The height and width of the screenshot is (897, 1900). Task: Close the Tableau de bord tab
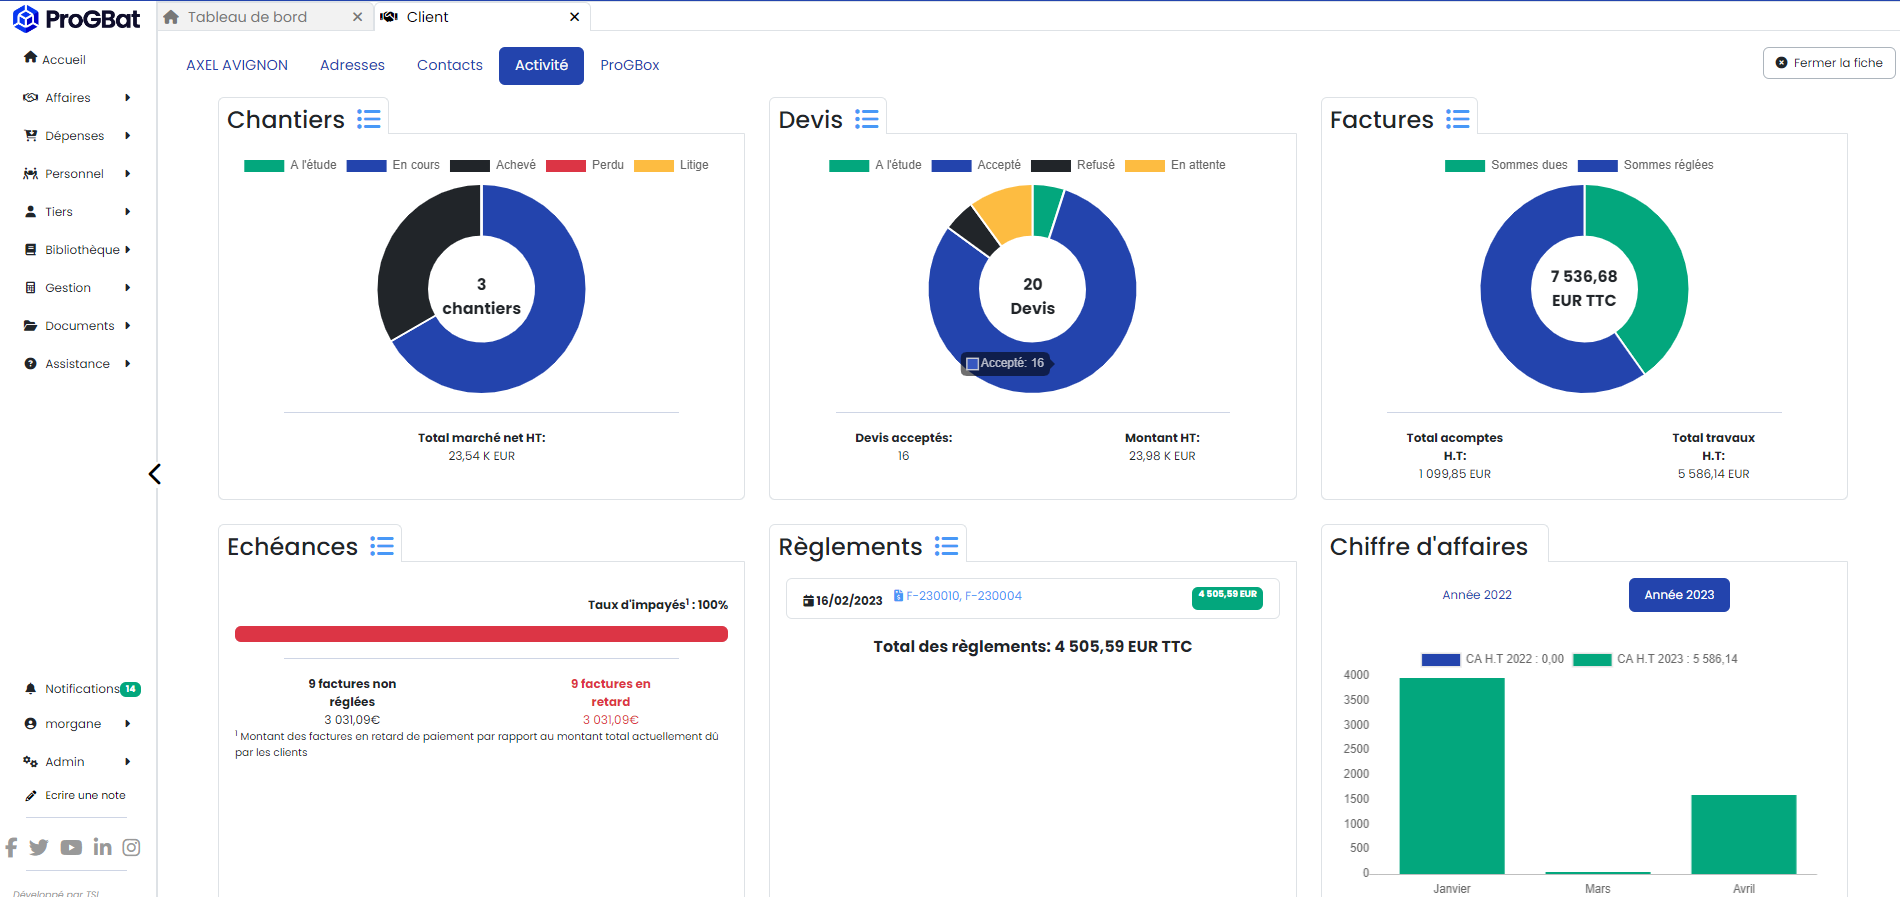pyautogui.click(x=358, y=17)
